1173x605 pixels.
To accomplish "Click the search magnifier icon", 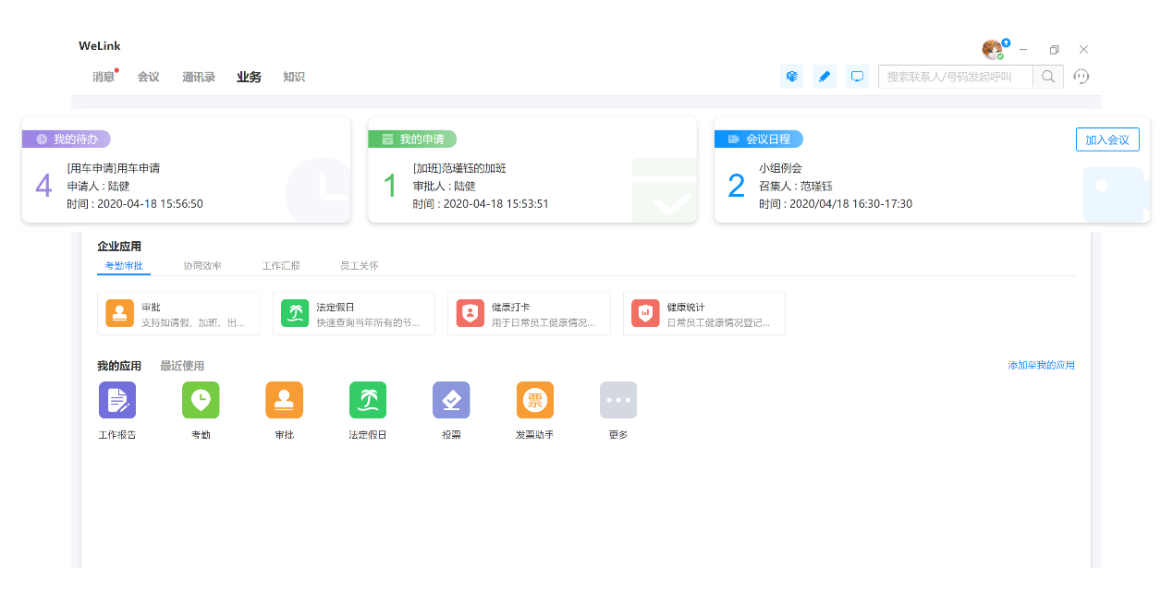I will click(1048, 76).
